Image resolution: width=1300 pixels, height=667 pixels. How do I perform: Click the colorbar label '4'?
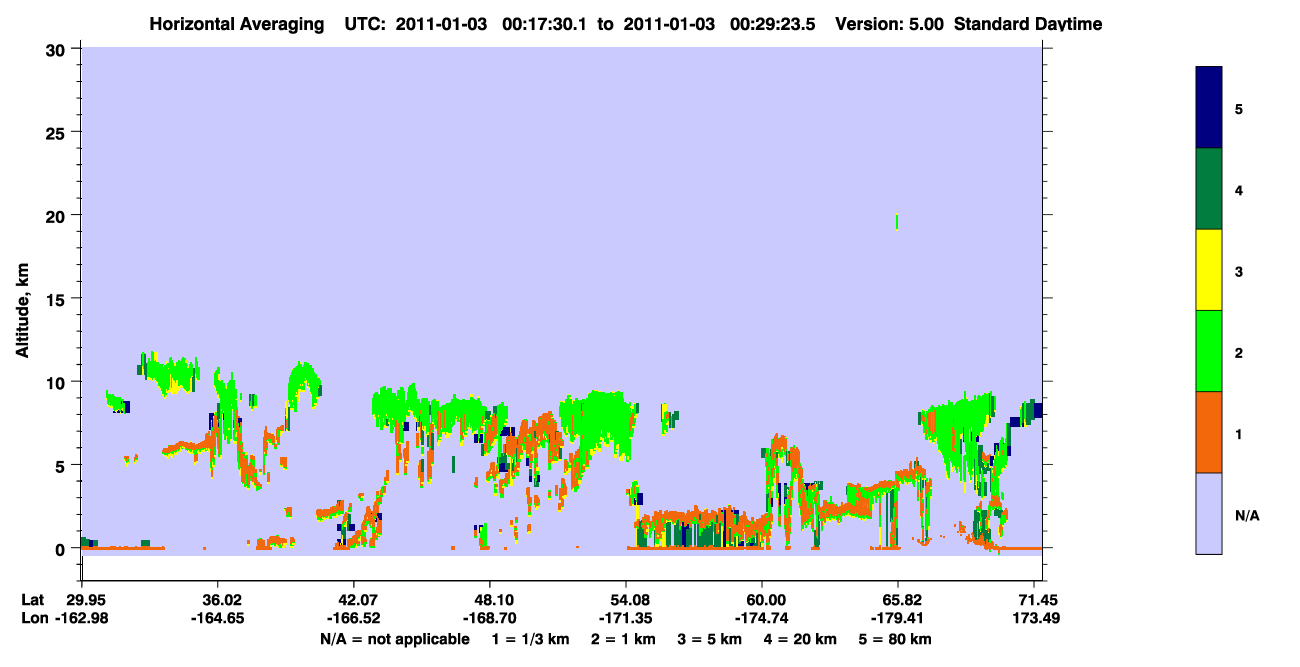point(1239,189)
